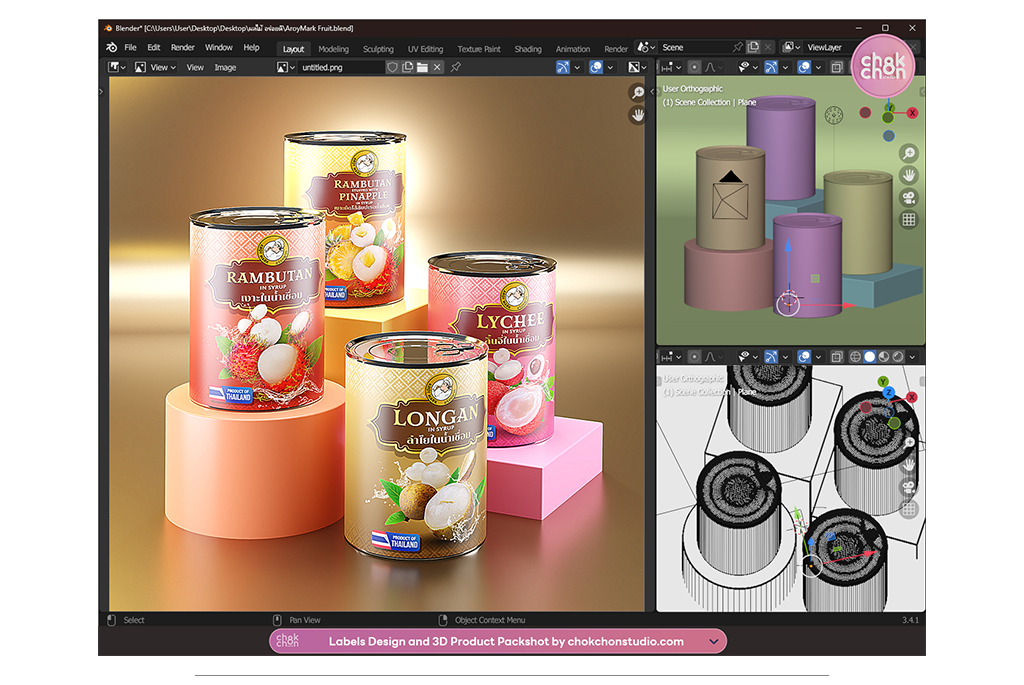Open an image with the folder icon
This screenshot has height=685, width=1024.
(x=423, y=67)
